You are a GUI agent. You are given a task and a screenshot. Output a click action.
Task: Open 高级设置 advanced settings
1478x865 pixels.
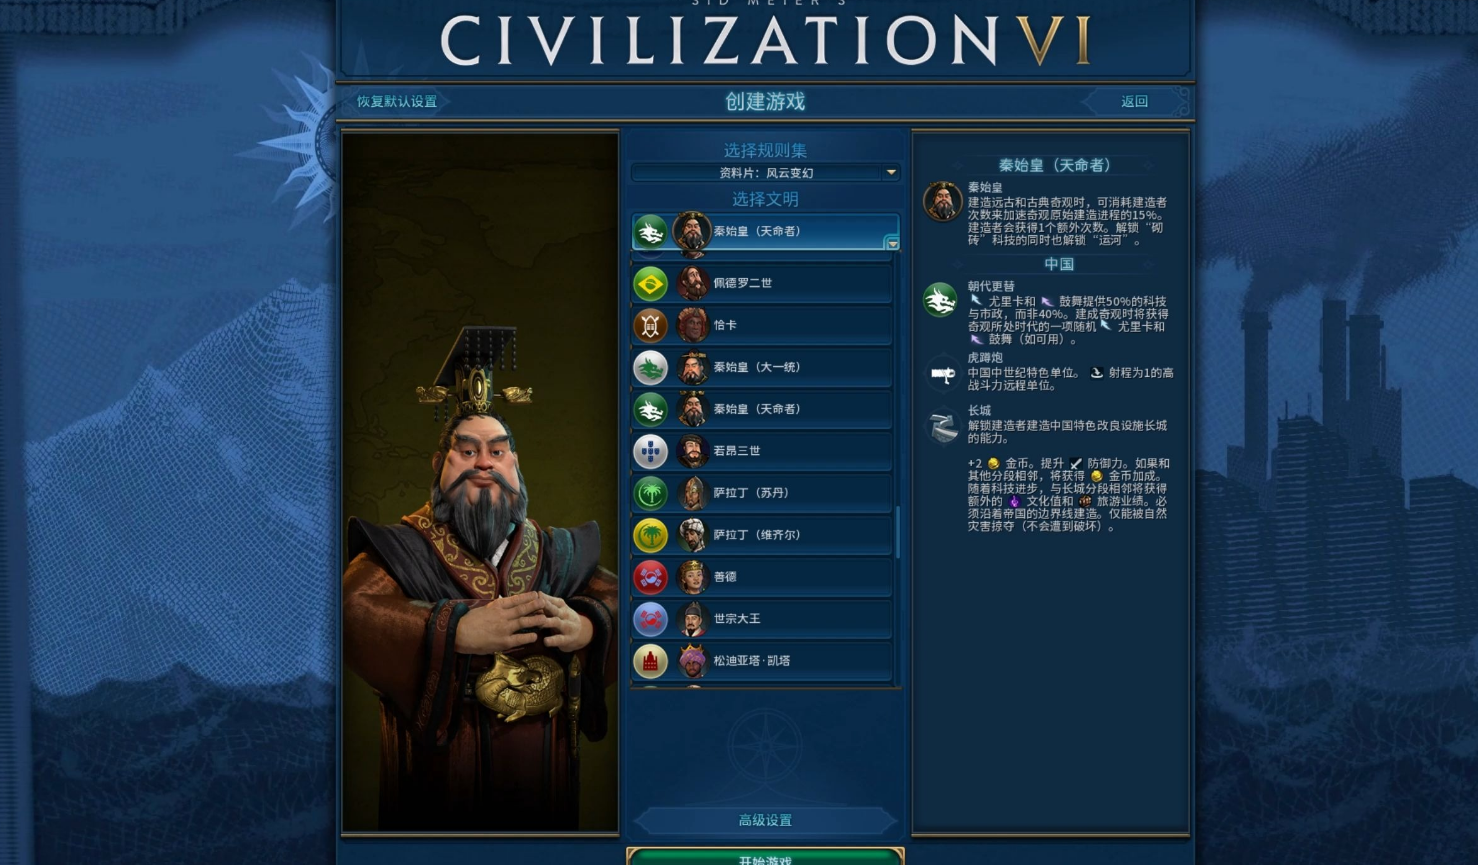point(765,820)
